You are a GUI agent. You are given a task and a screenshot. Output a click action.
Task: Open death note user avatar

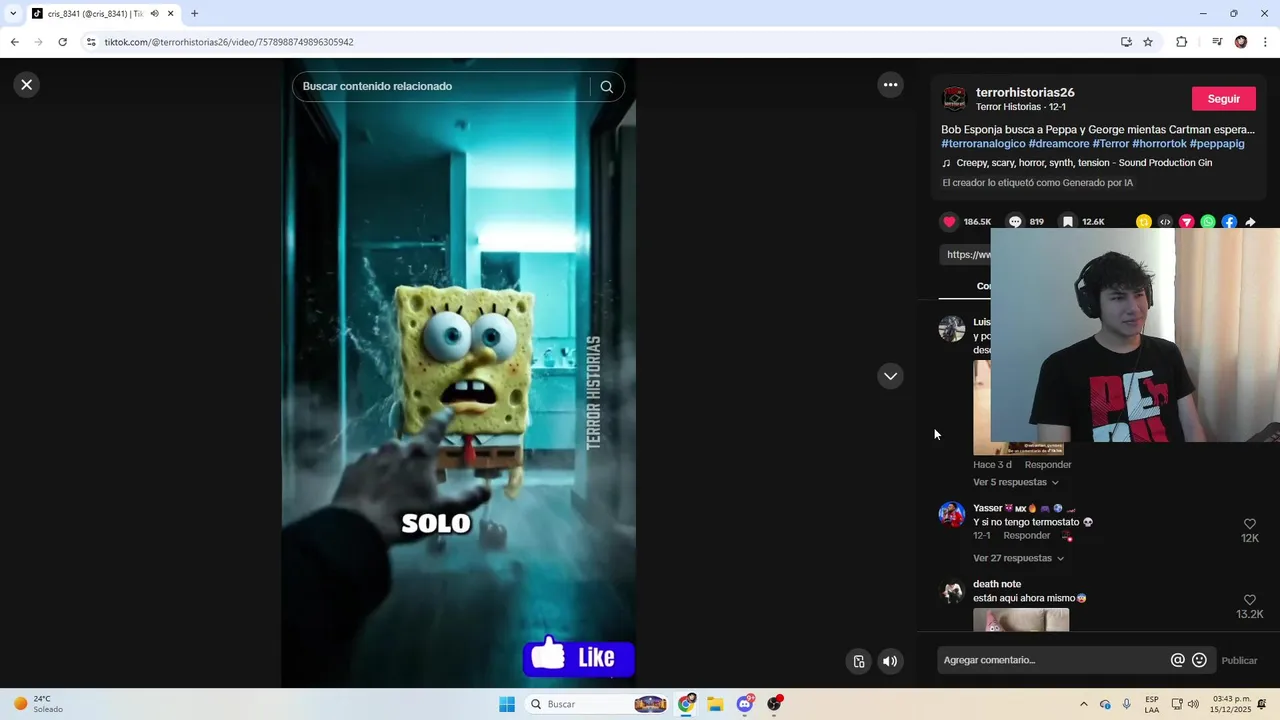click(x=952, y=591)
